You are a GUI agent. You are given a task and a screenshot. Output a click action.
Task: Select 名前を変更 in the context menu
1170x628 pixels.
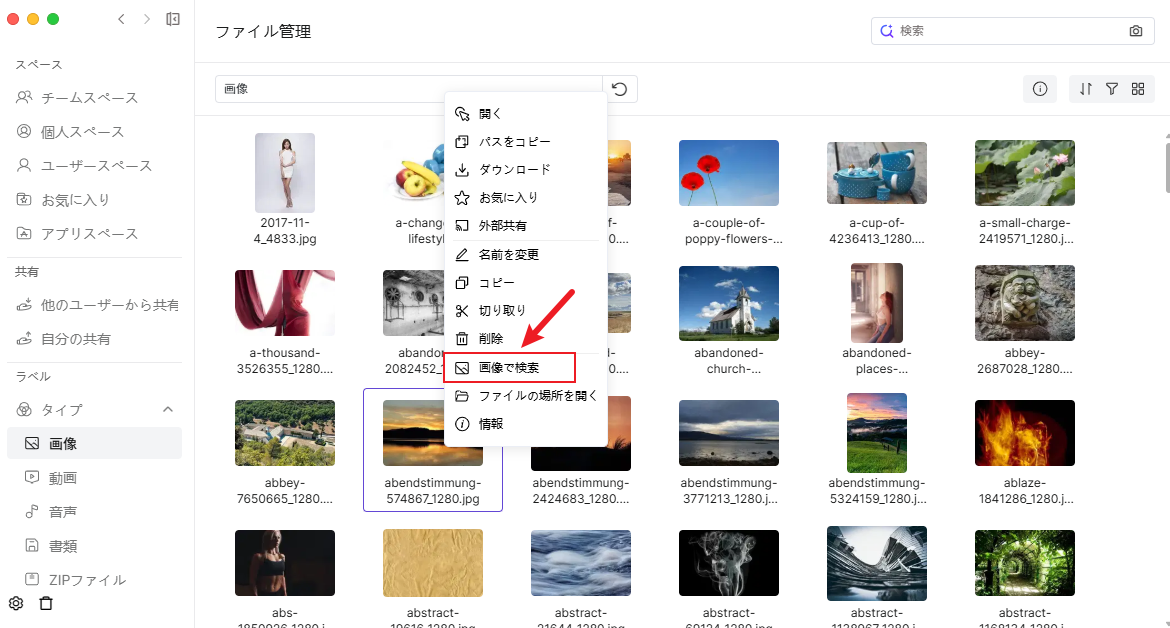point(509,255)
